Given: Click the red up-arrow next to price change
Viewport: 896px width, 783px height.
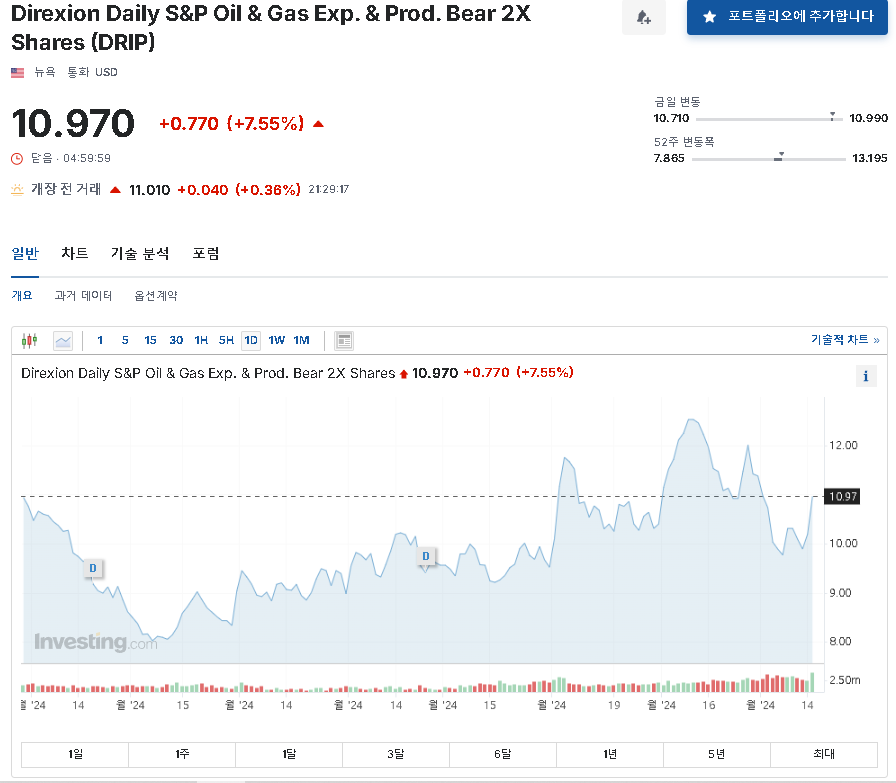Looking at the screenshot, I should tap(318, 124).
